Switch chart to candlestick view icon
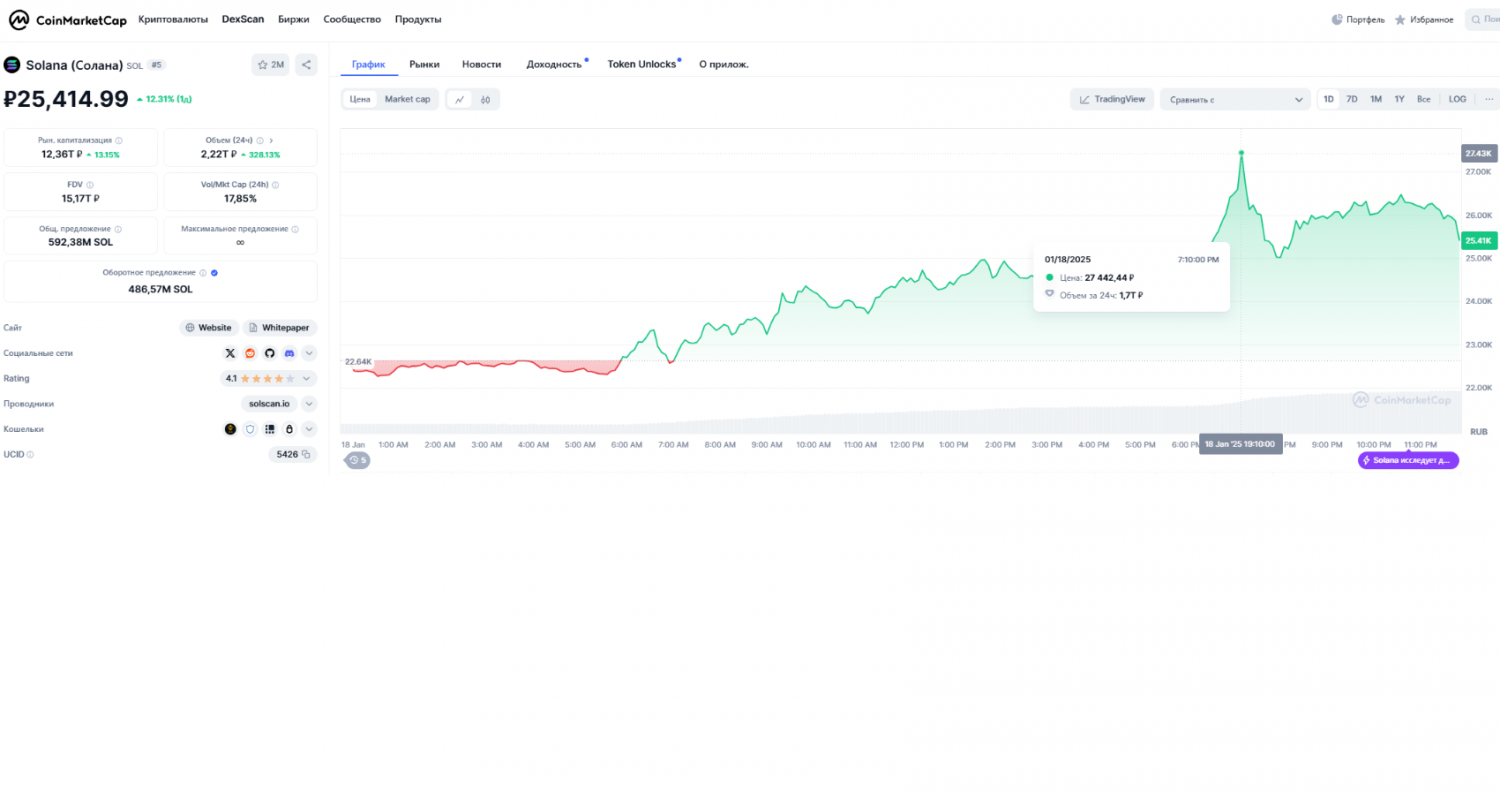 click(485, 99)
